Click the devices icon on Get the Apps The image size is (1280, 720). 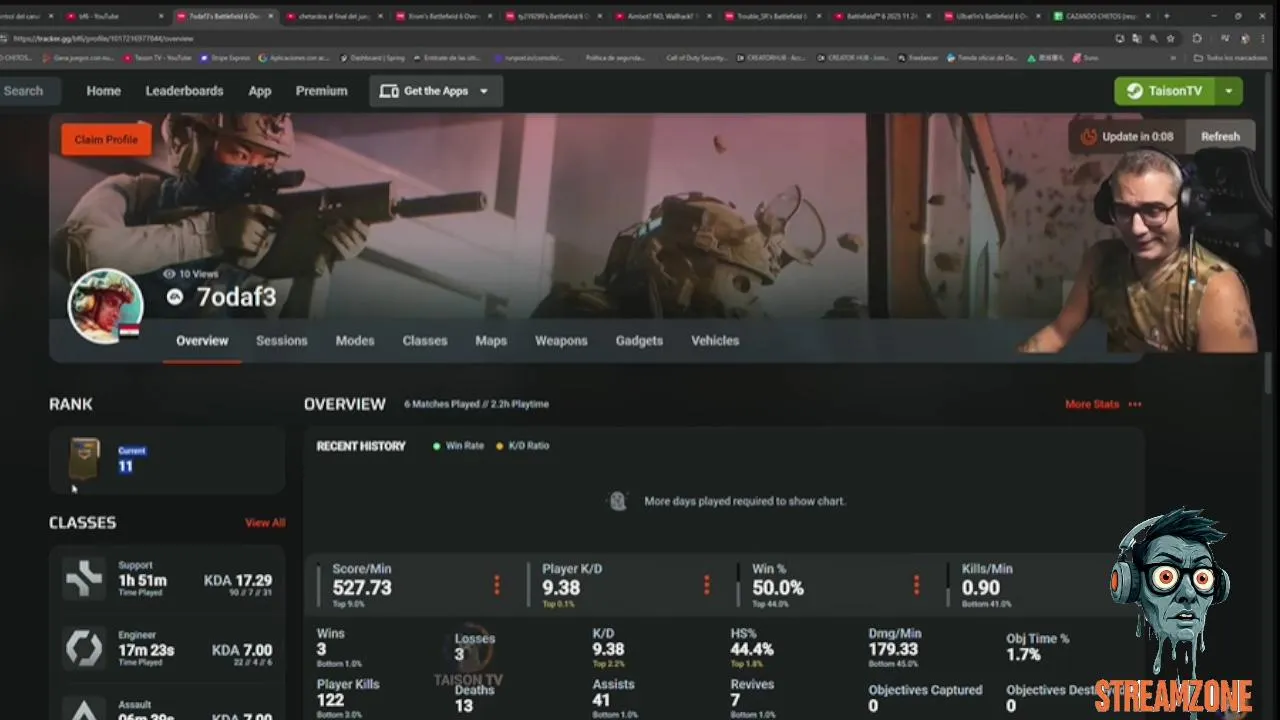click(389, 91)
